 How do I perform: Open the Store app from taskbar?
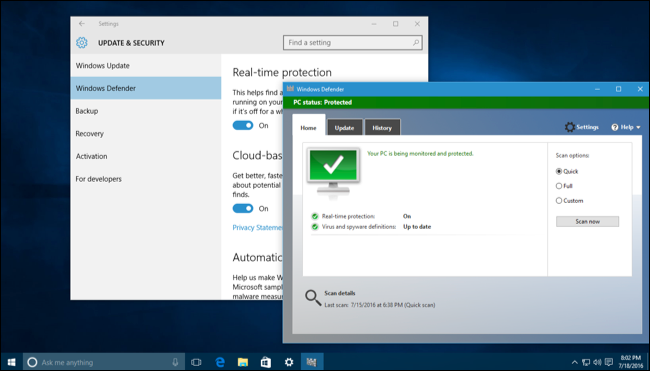tap(266, 362)
